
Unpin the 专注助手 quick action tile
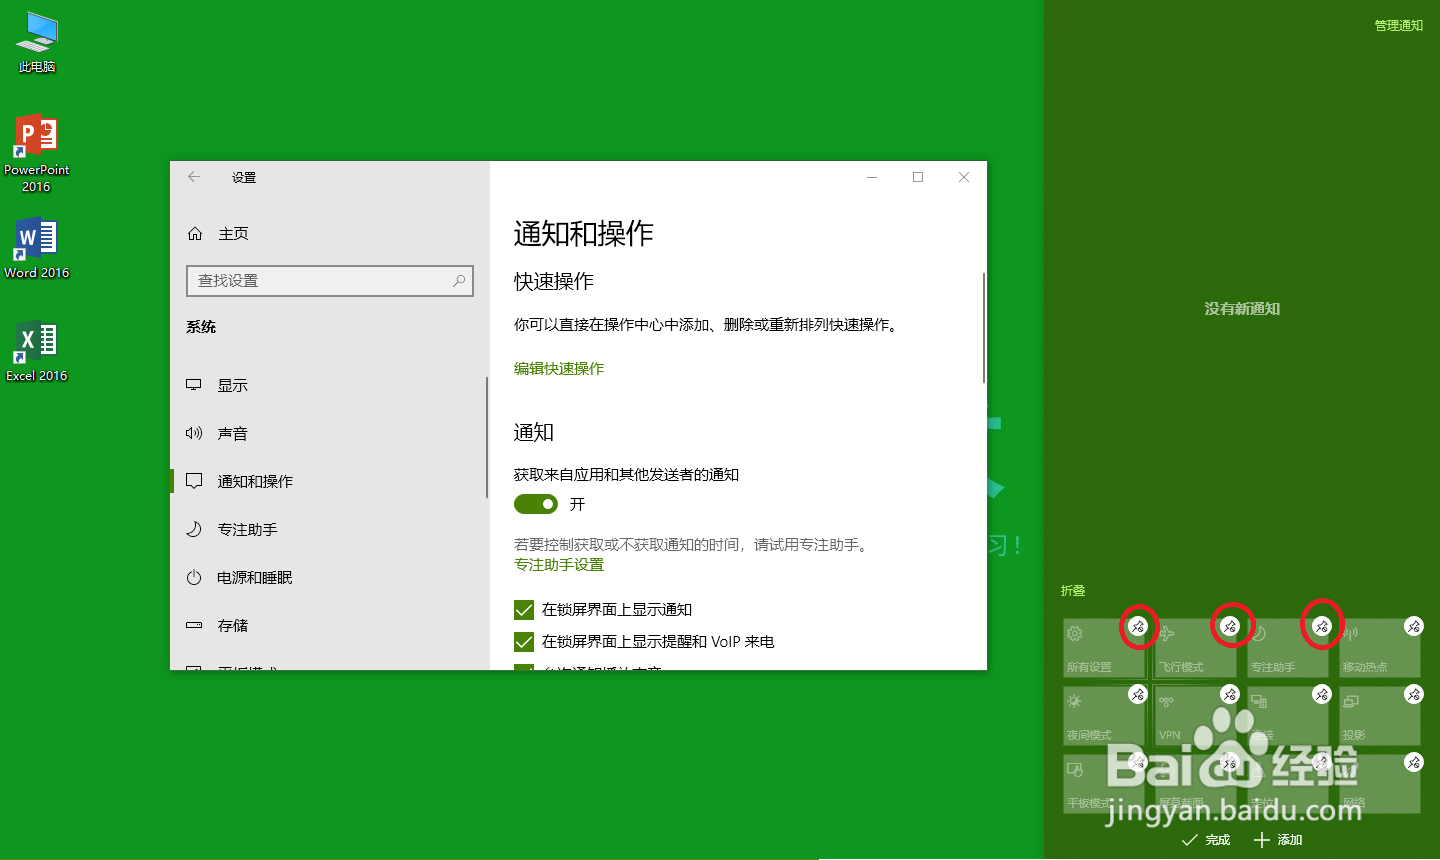1322,626
